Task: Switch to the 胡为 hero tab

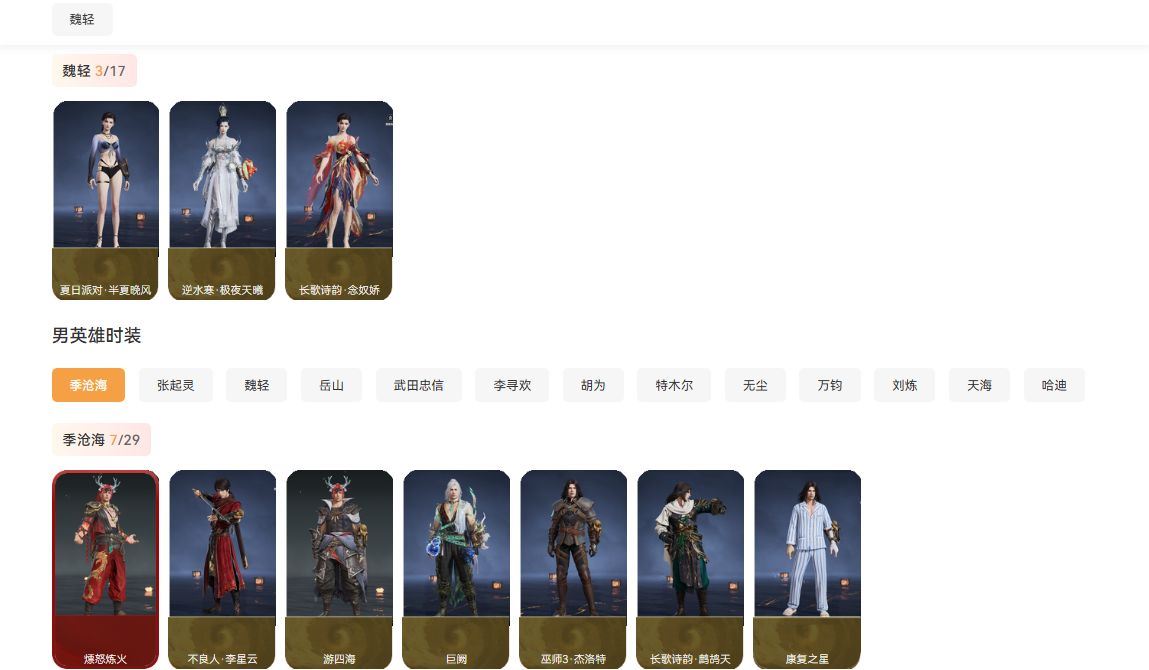Action: tap(593, 385)
